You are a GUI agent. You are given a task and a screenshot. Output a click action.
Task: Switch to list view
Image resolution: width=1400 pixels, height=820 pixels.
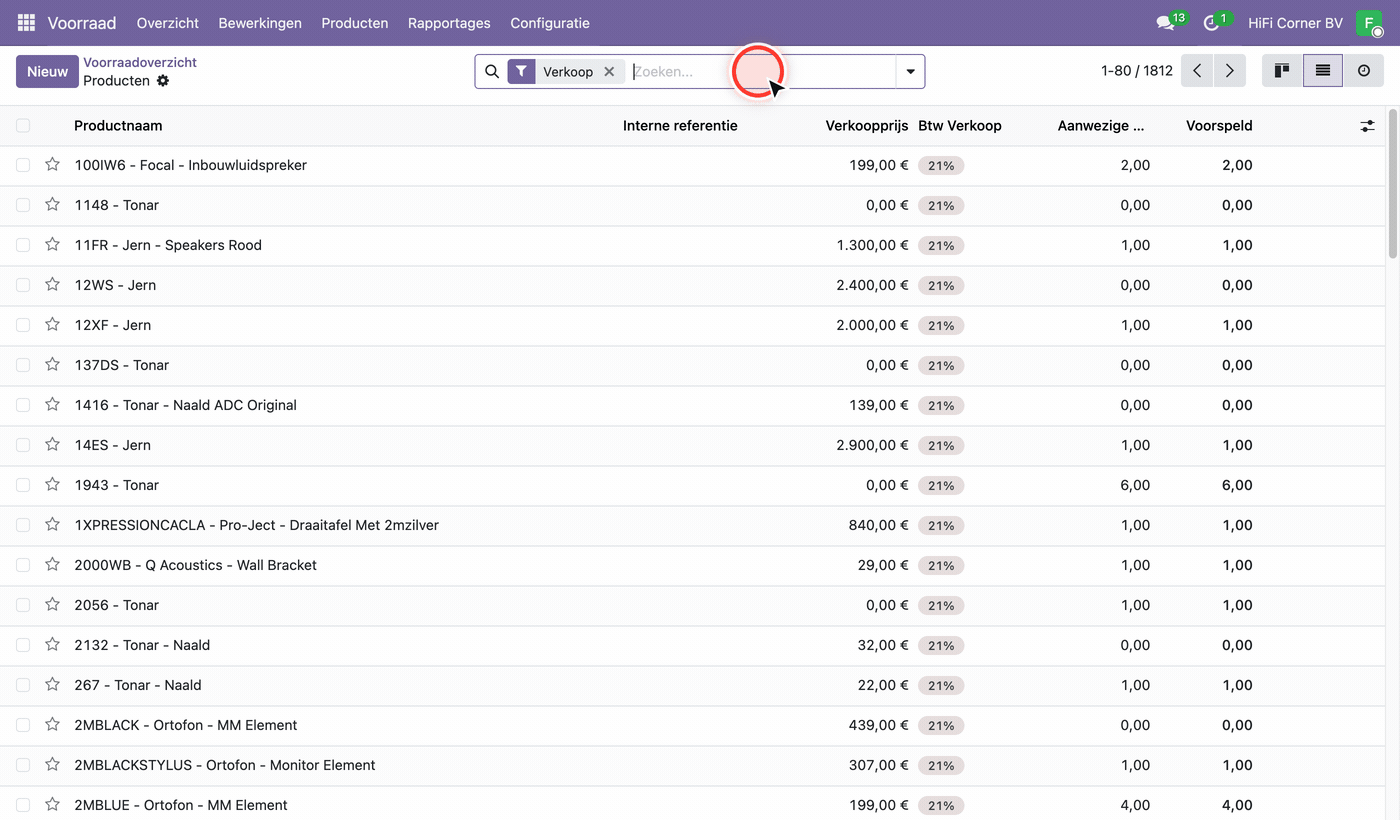(1323, 71)
